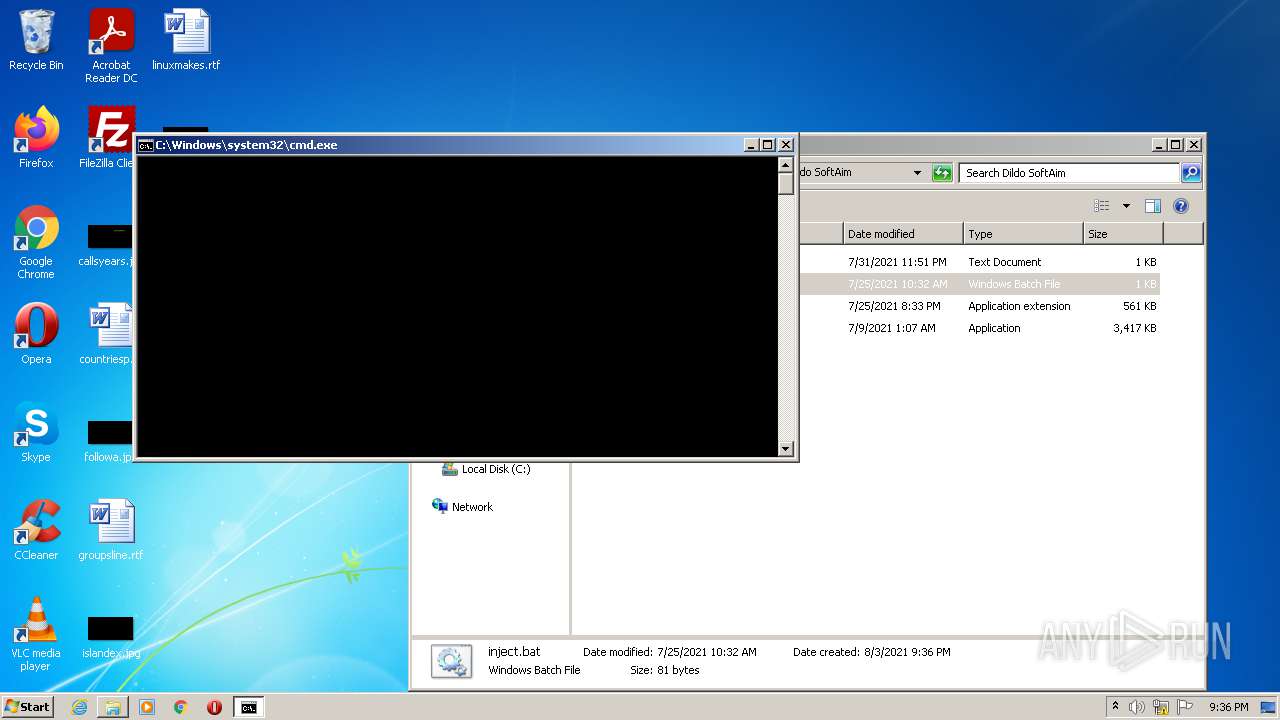Open Internet Explorer from taskbar
1280x720 pixels.
coord(79,707)
